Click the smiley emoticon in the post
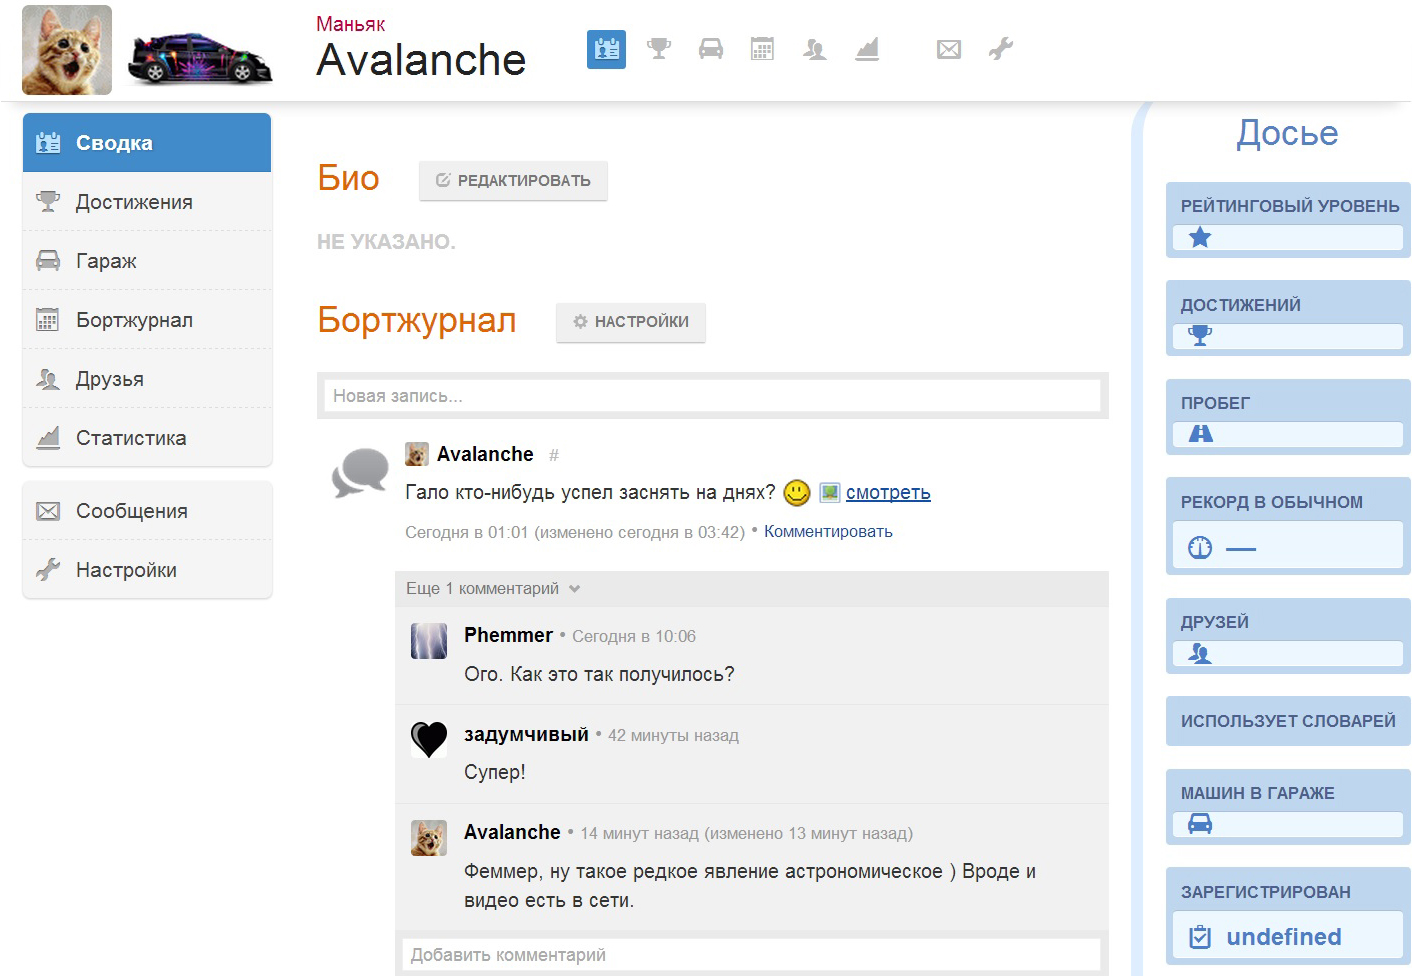This screenshot has height=976, width=1412. pyautogui.click(x=797, y=492)
